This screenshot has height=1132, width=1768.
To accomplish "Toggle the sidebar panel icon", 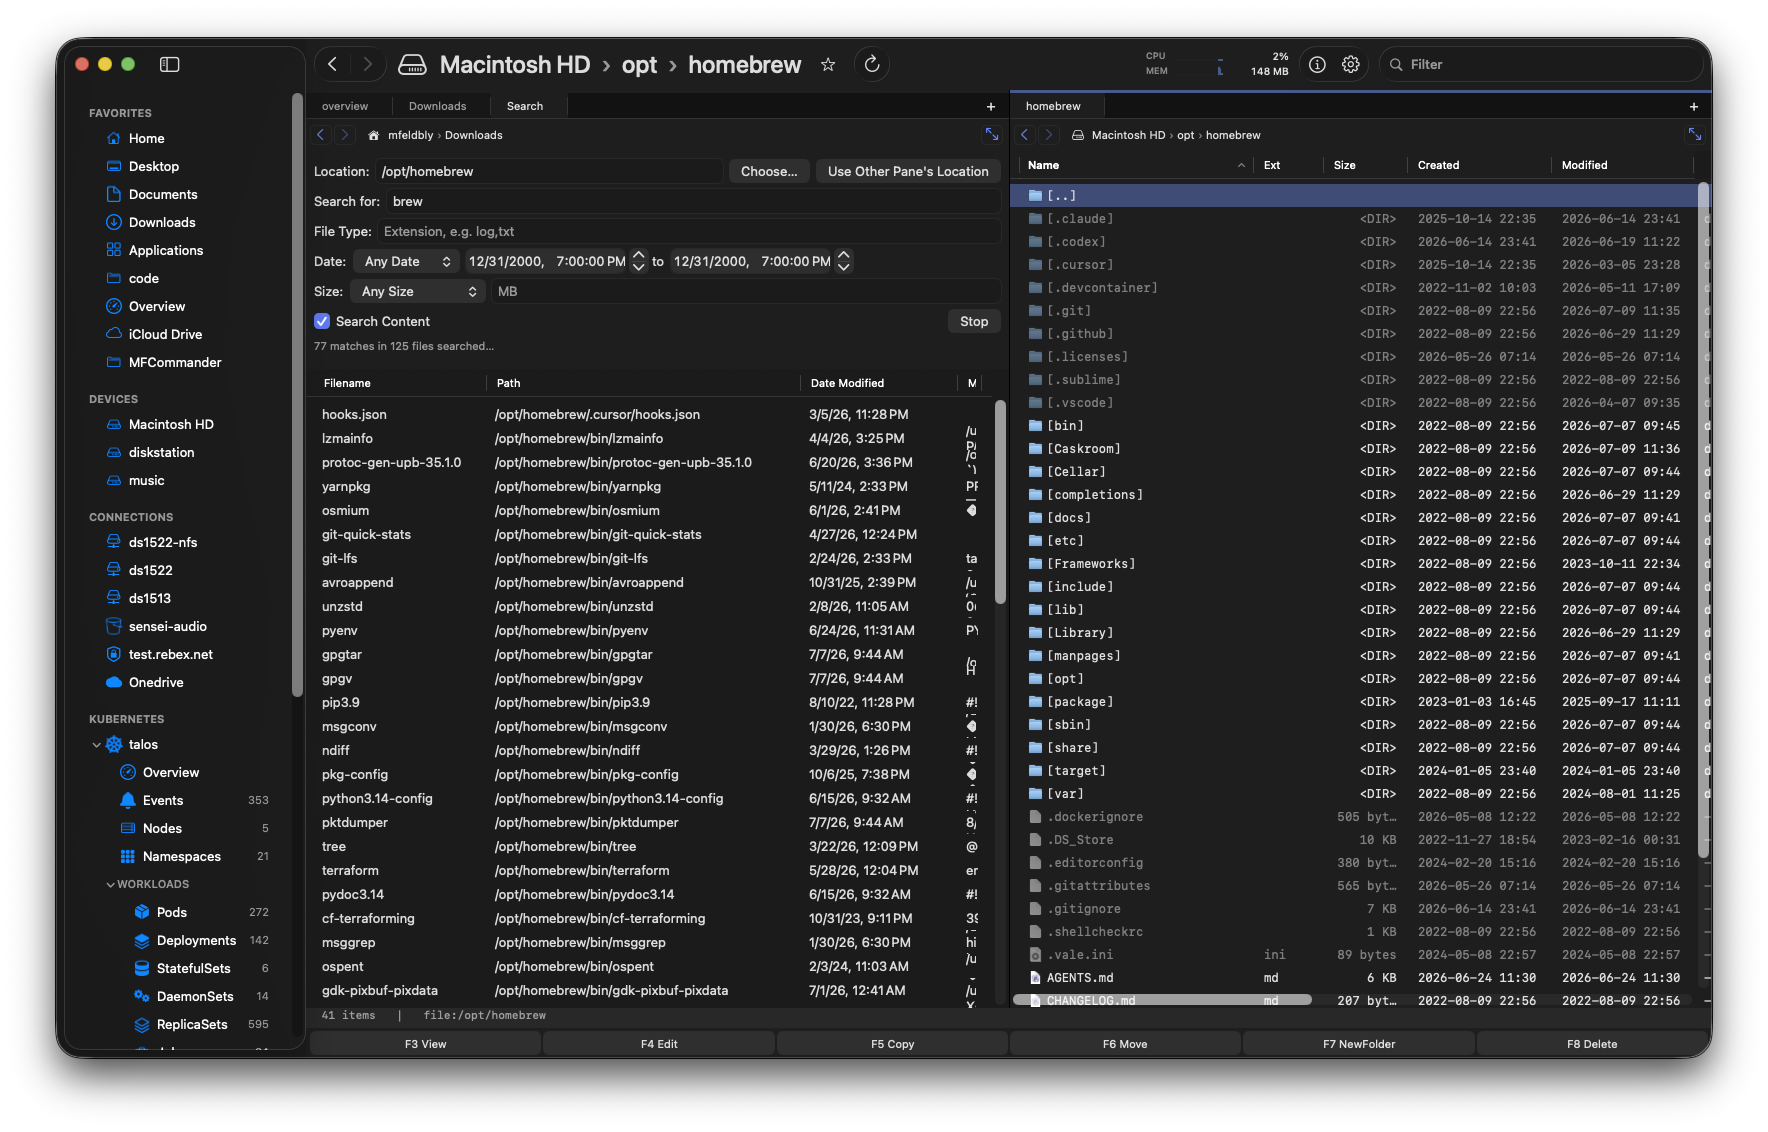I will point(170,64).
